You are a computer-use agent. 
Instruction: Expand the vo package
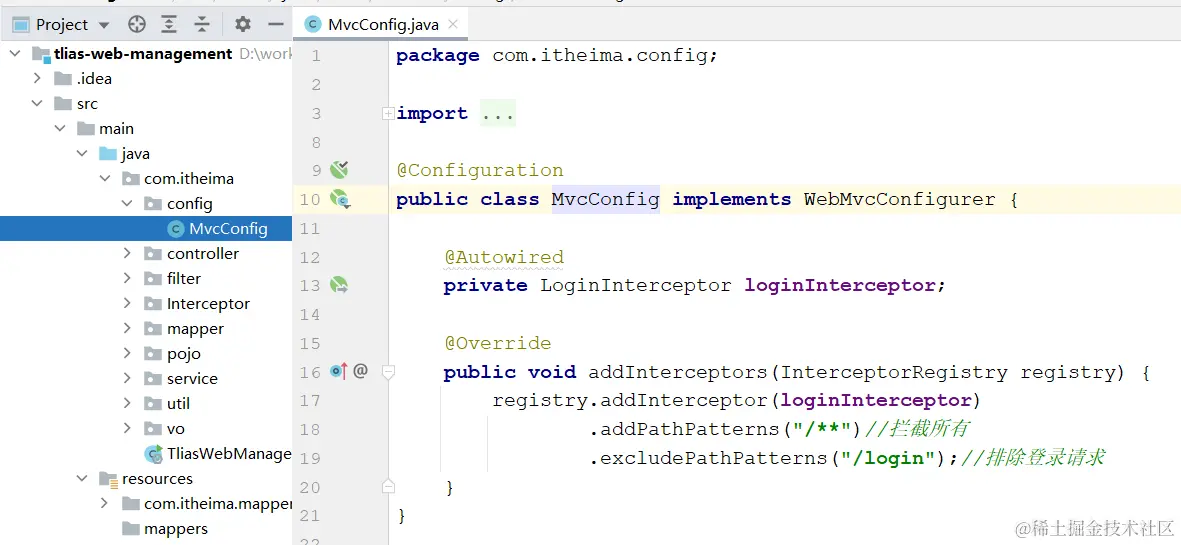tap(127, 428)
